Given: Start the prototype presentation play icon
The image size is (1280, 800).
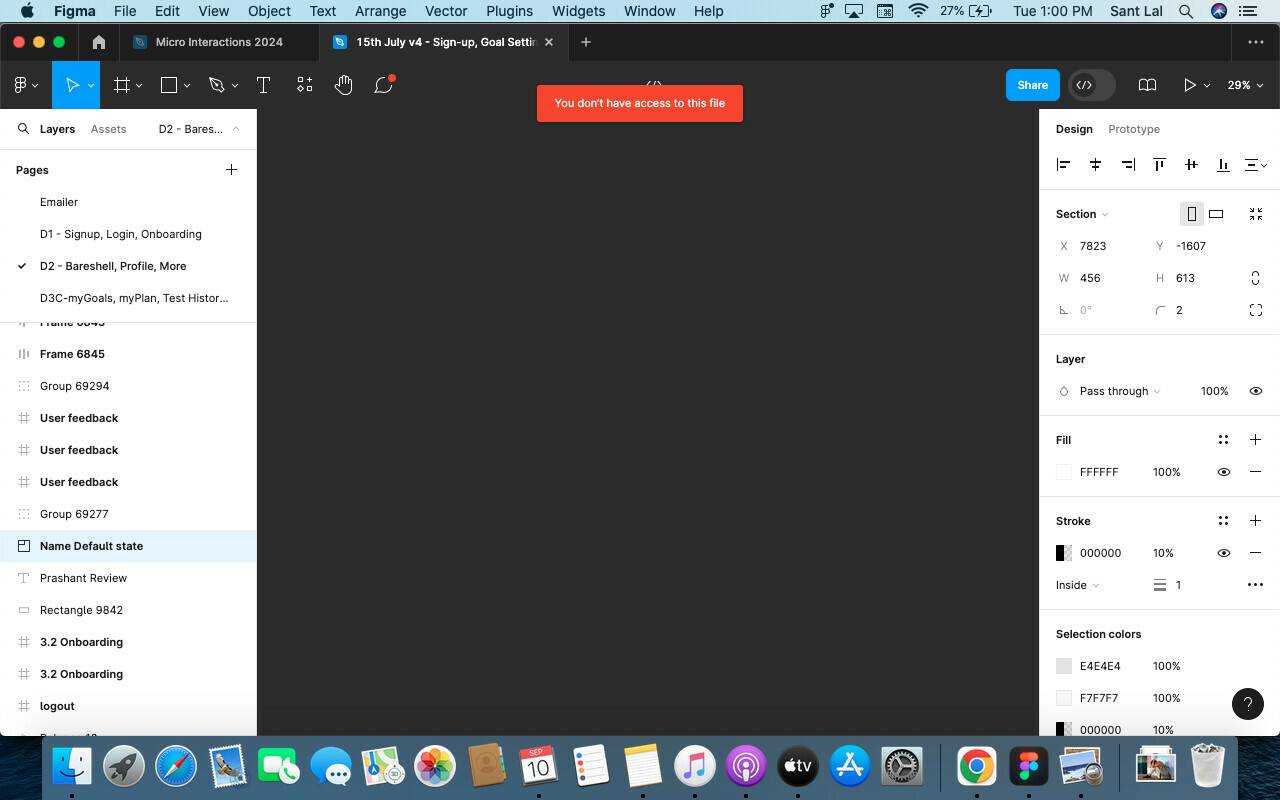Looking at the screenshot, I should (x=1189, y=86).
